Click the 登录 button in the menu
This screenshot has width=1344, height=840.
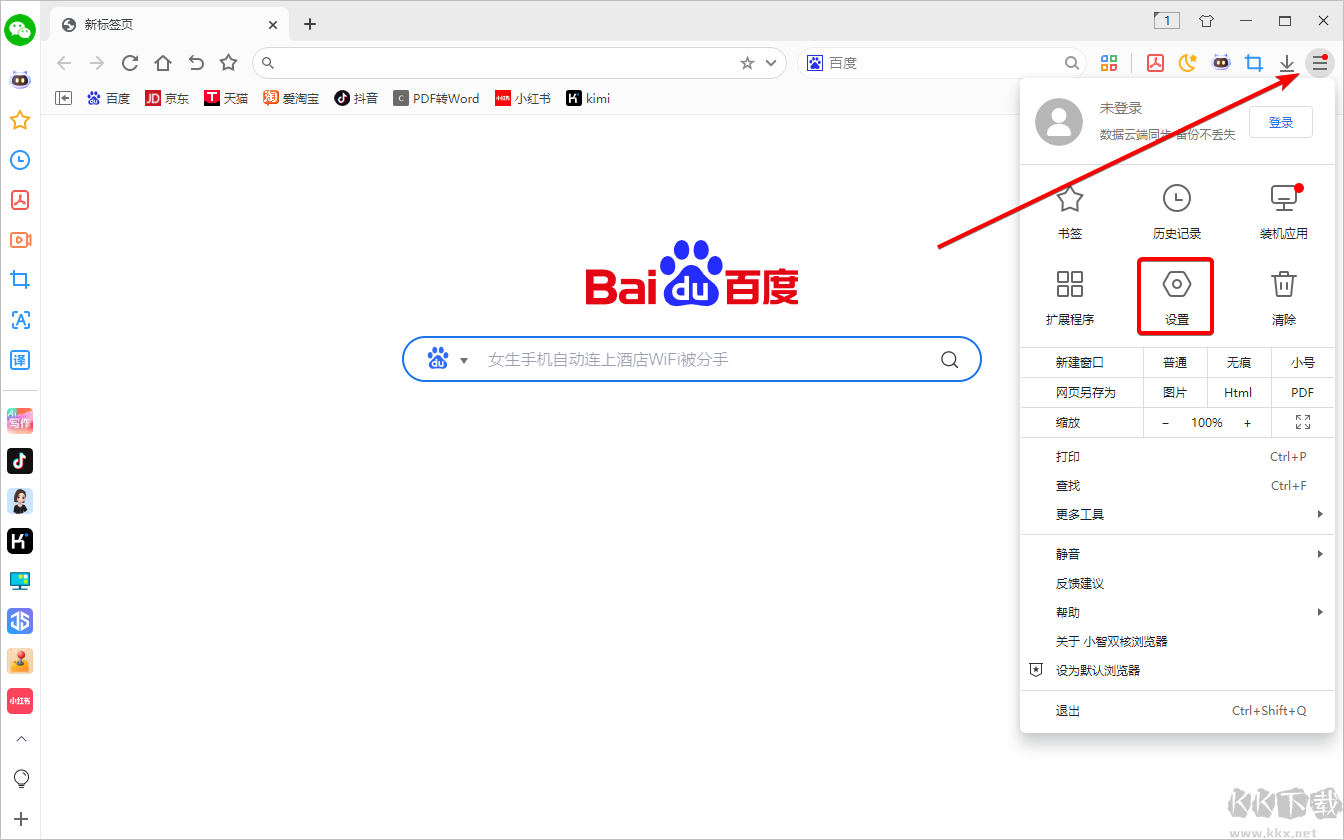(1280, 121)
